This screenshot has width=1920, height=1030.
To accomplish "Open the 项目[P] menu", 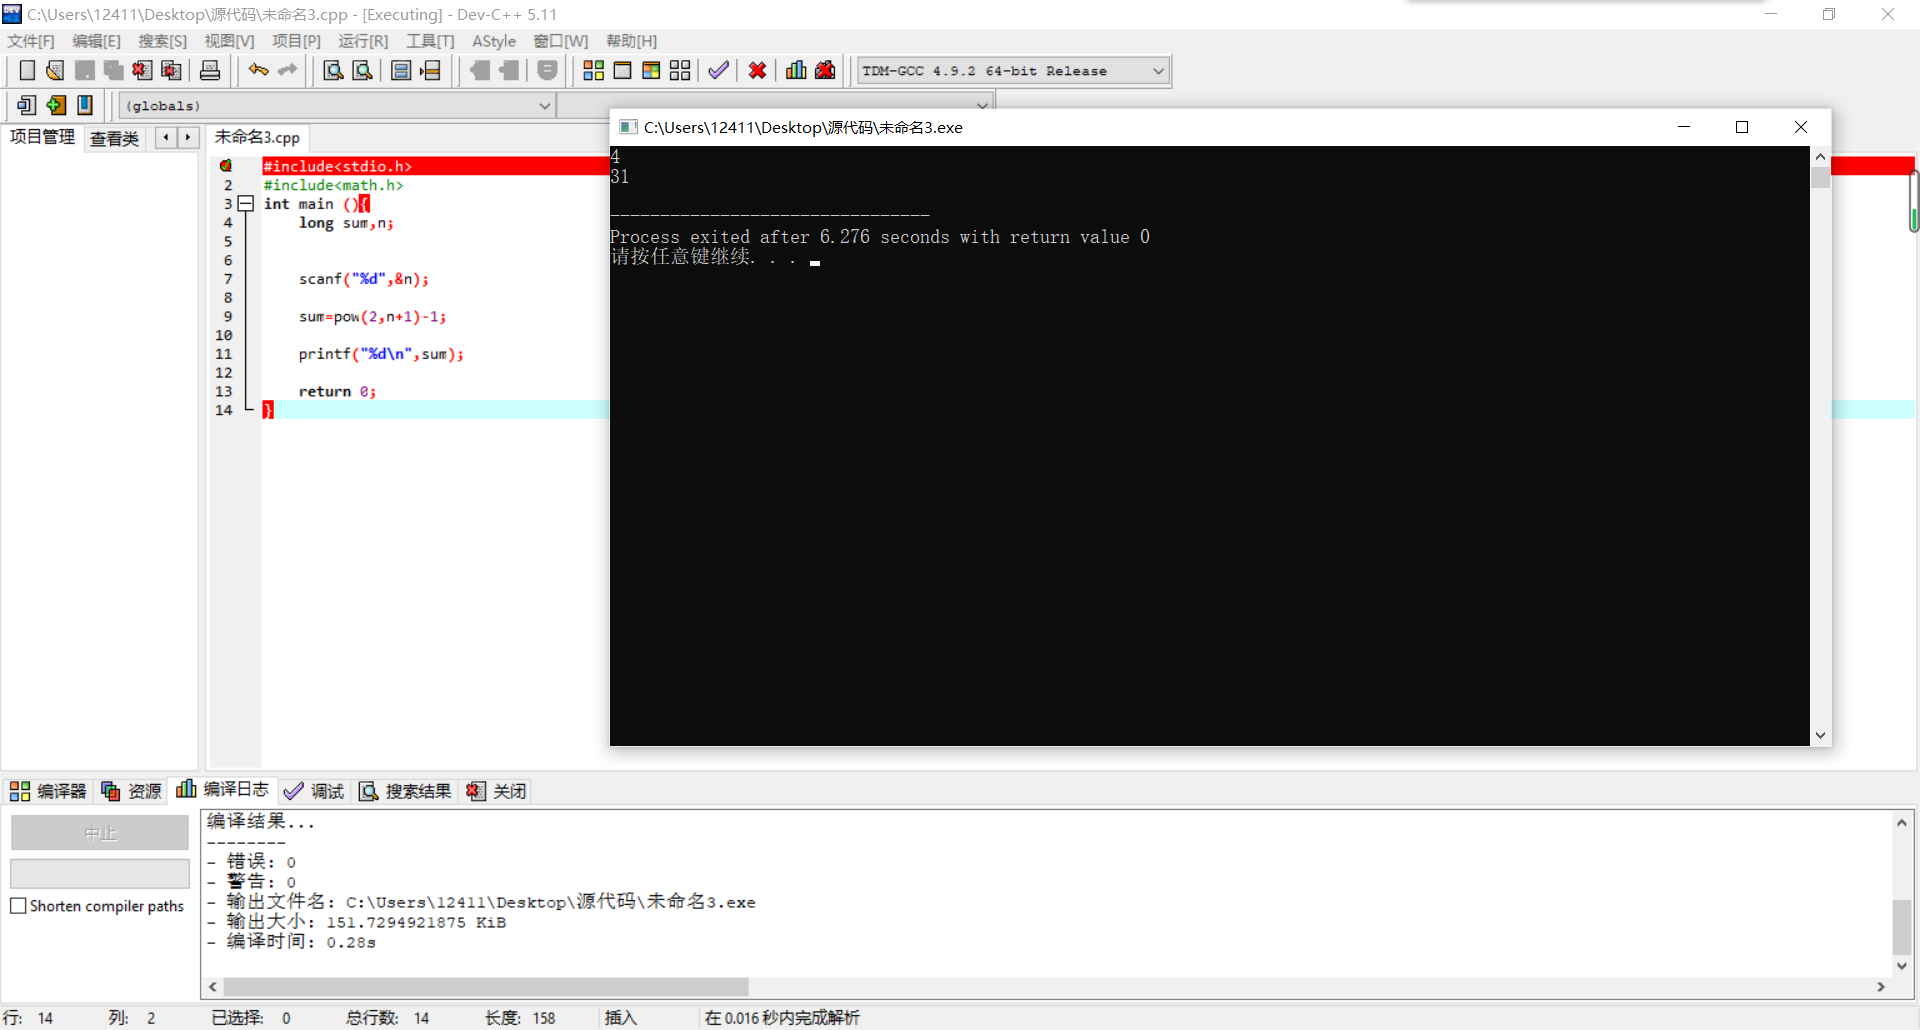I will (x=296, y=41).
